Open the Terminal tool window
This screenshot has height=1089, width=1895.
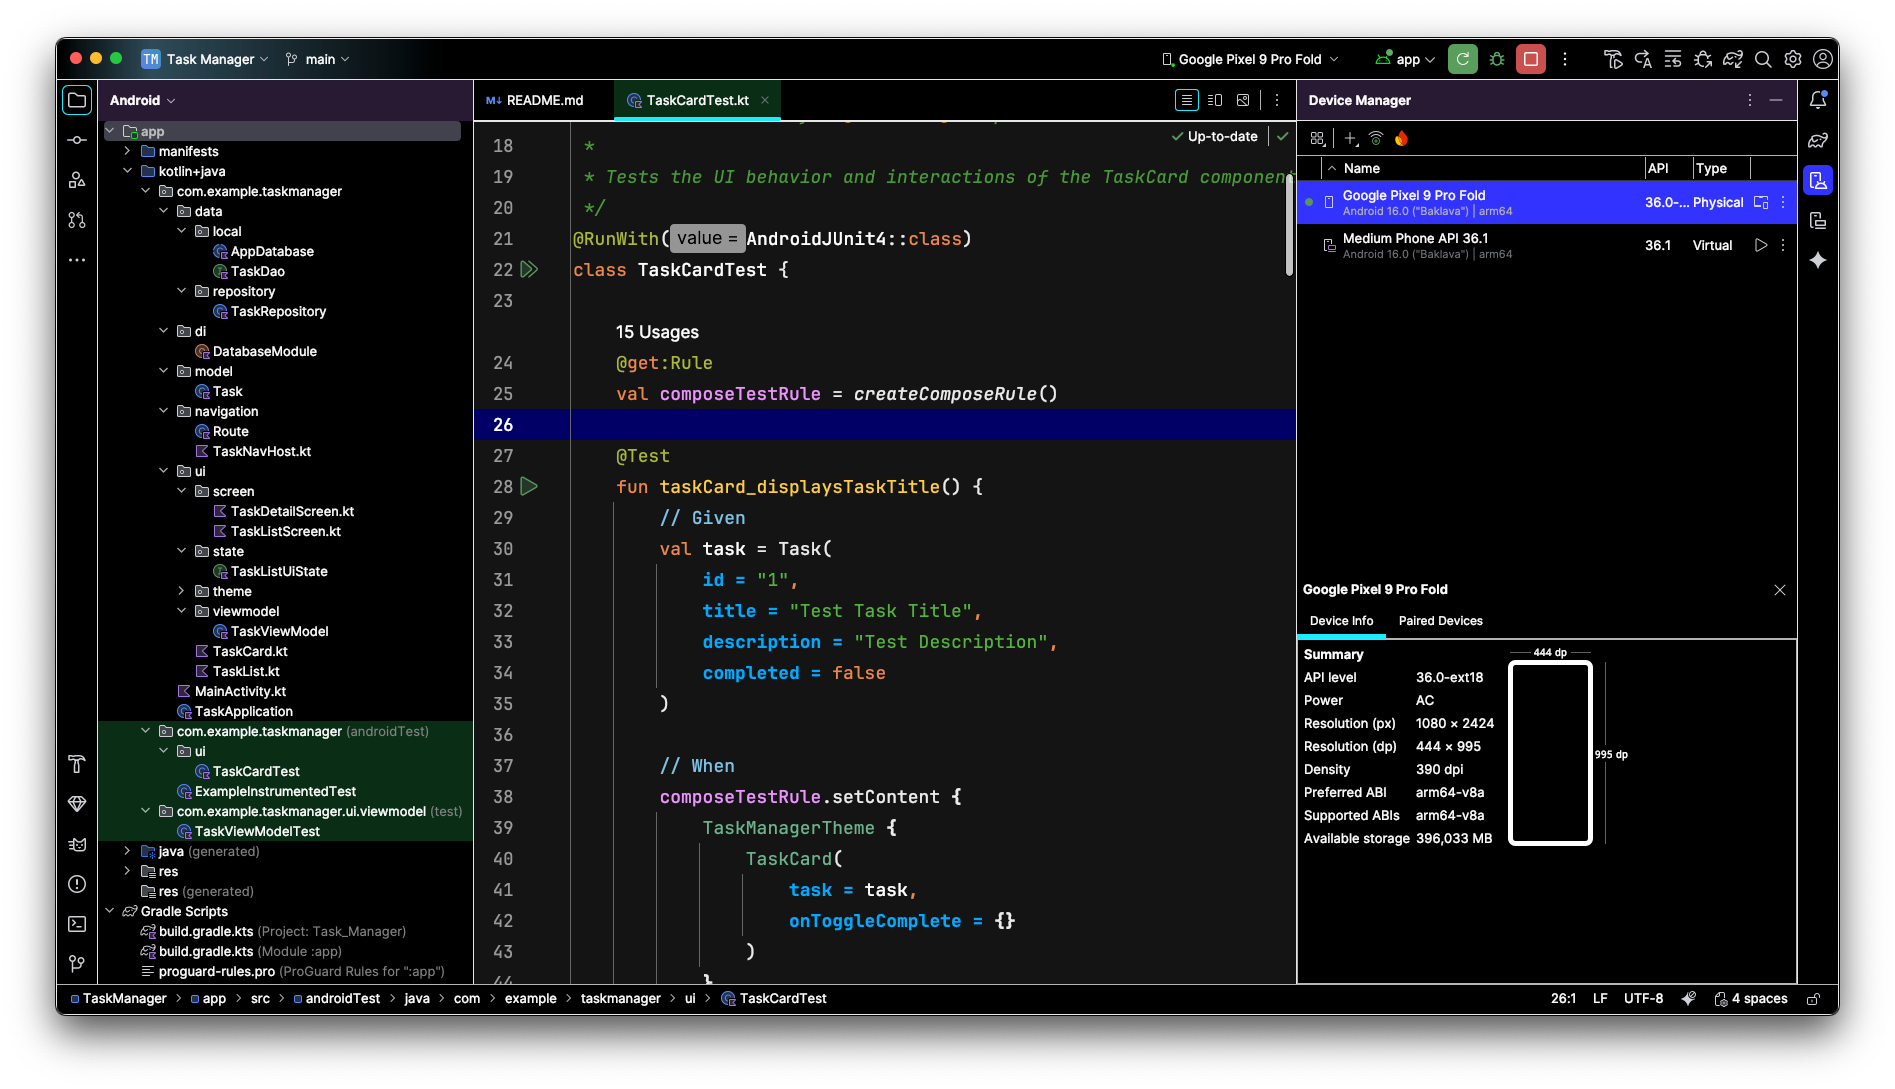(x=77, y=924)
